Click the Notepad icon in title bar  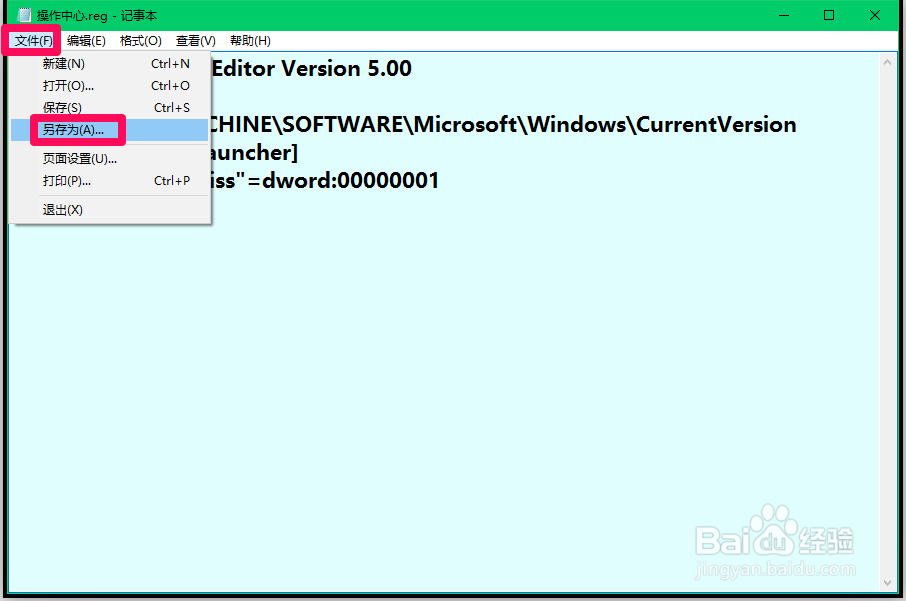click(24, 15)
